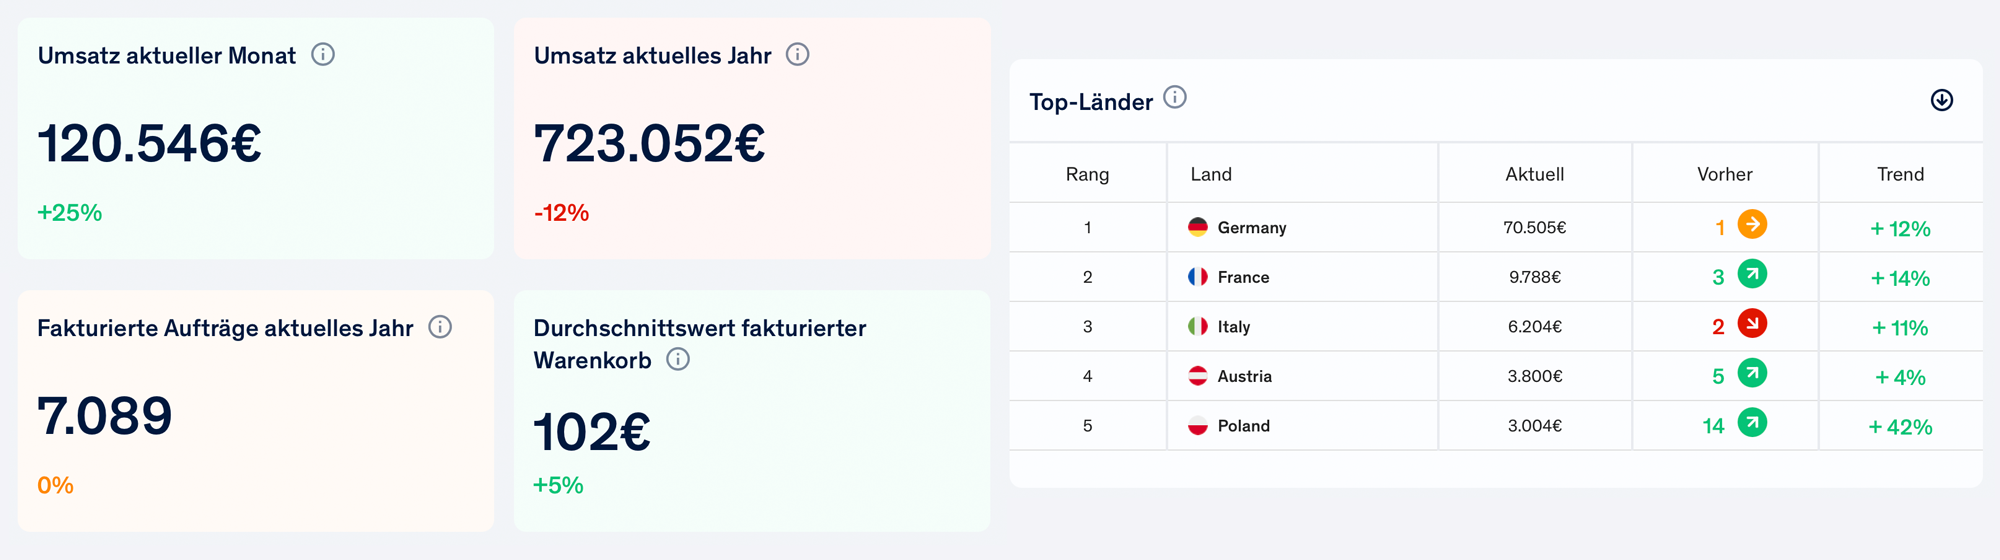Click info icon next to Warenkorb title

678,359
